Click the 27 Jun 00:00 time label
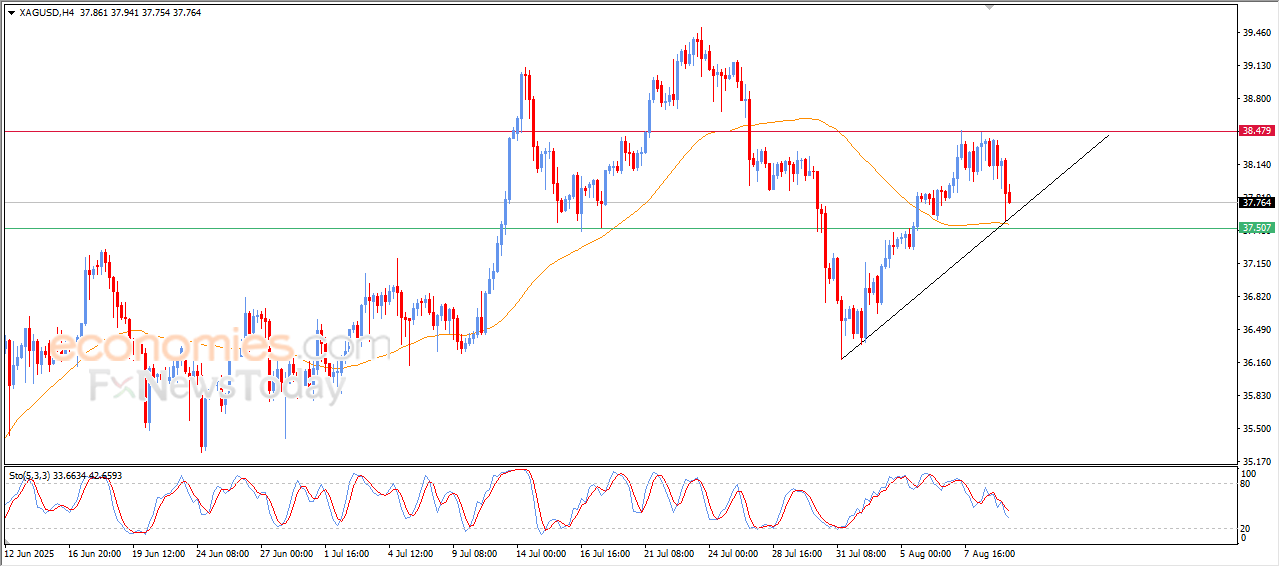 286,553
